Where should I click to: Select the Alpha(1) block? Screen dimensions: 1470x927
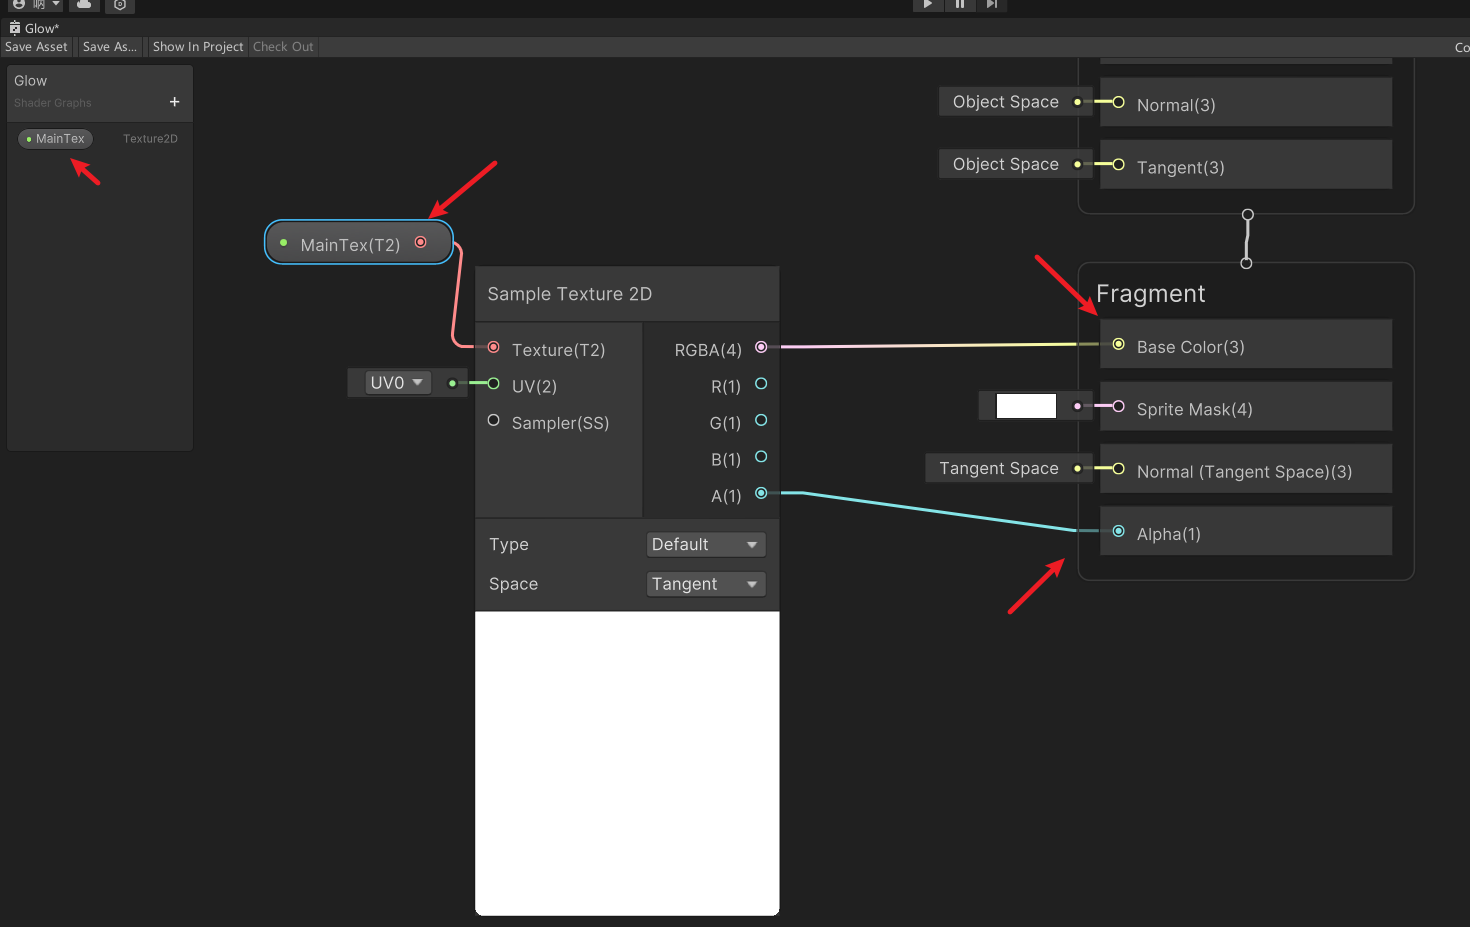1246,531
